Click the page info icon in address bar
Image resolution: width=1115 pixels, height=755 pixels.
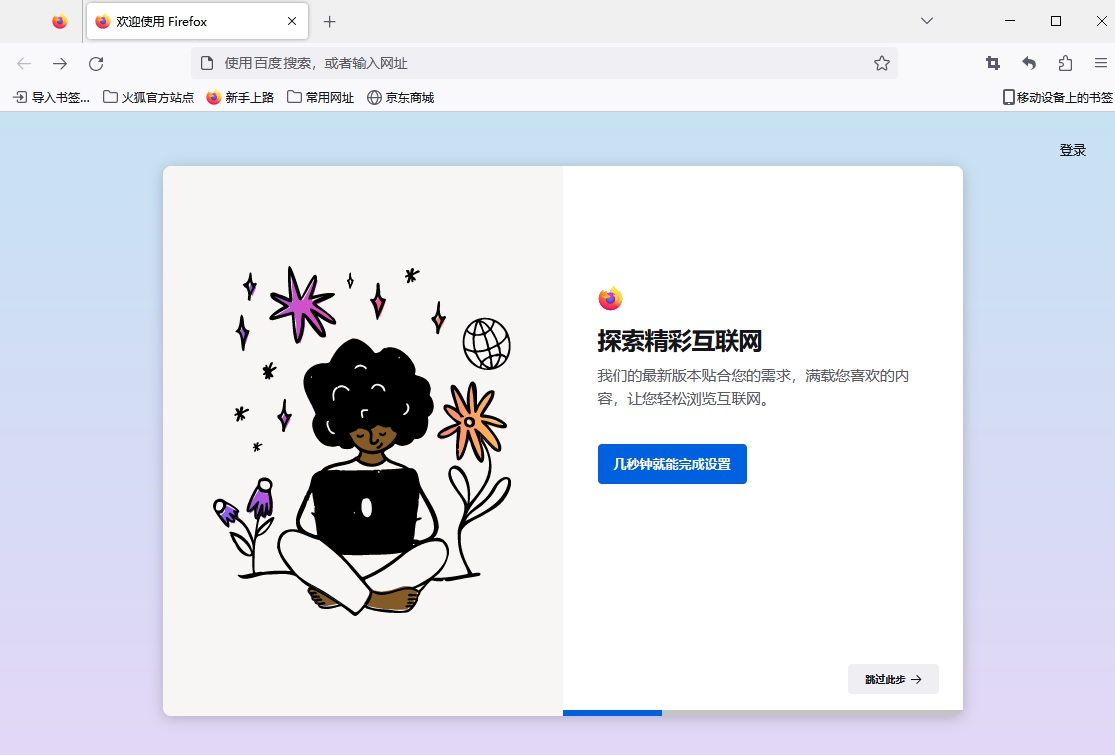tap(207, 63)
